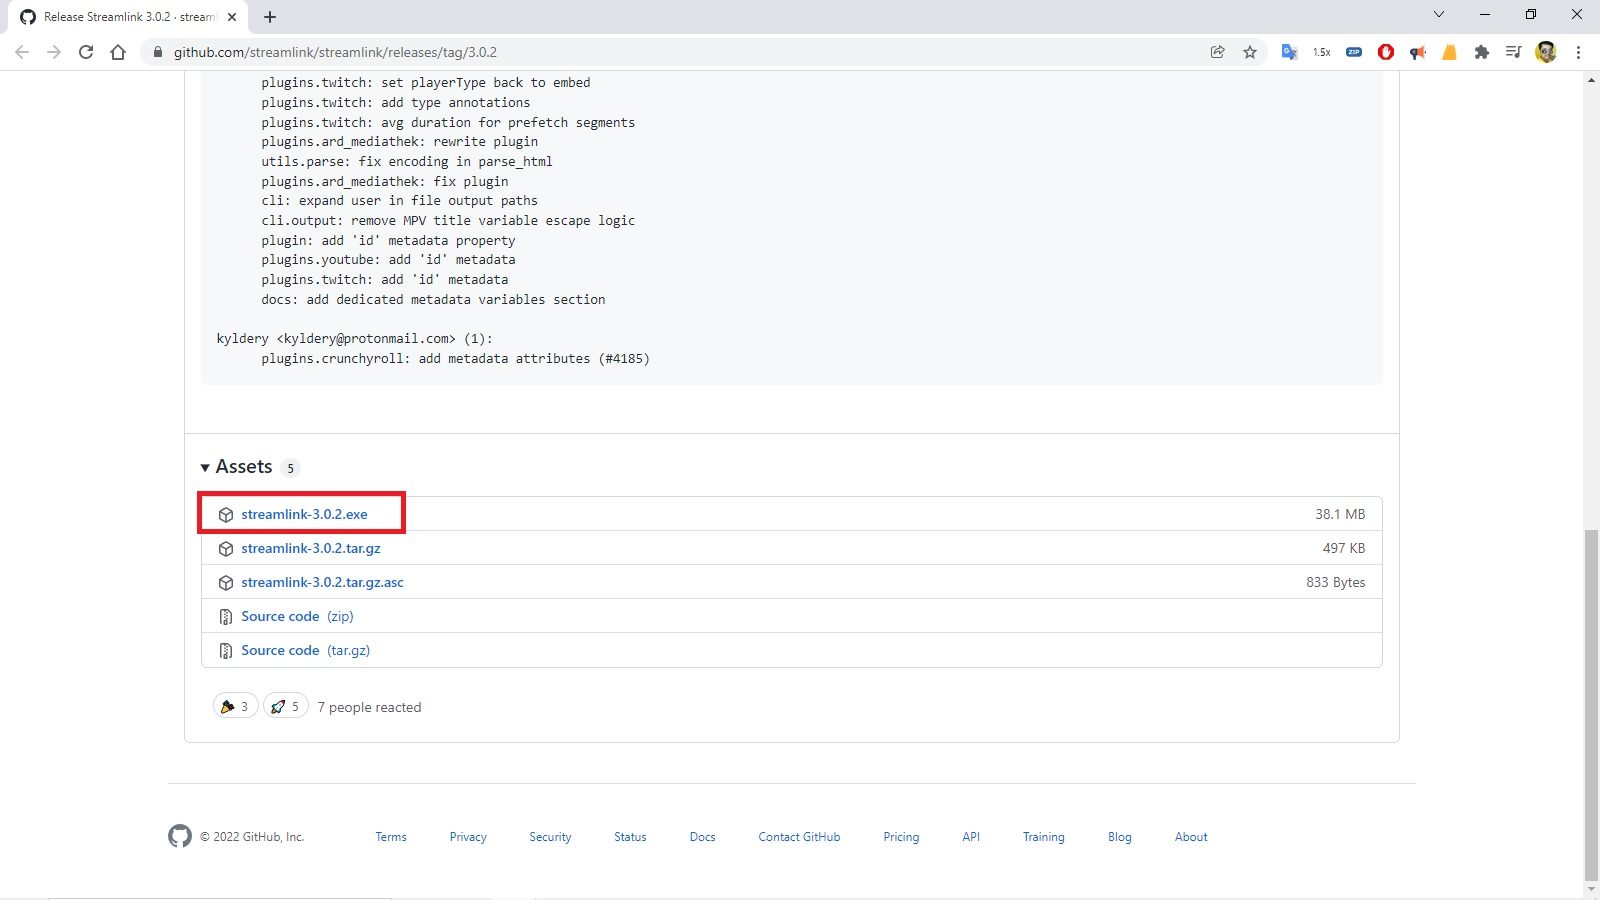Download Source code (tar.gz)
This screenshot has height=900, width=1600.
(305, 650)
